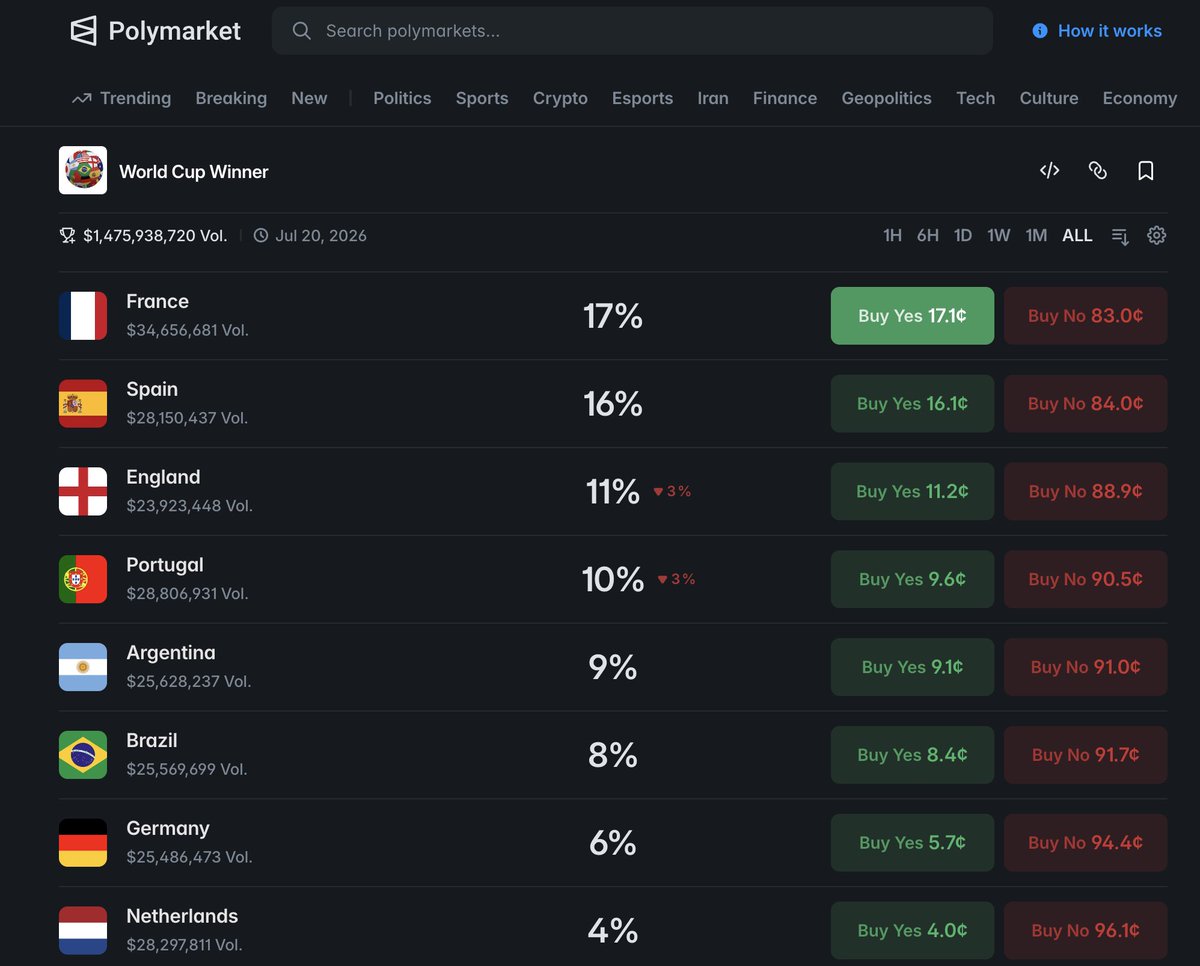
Task: Open the Iran category
Action: [x=713, y=98]
